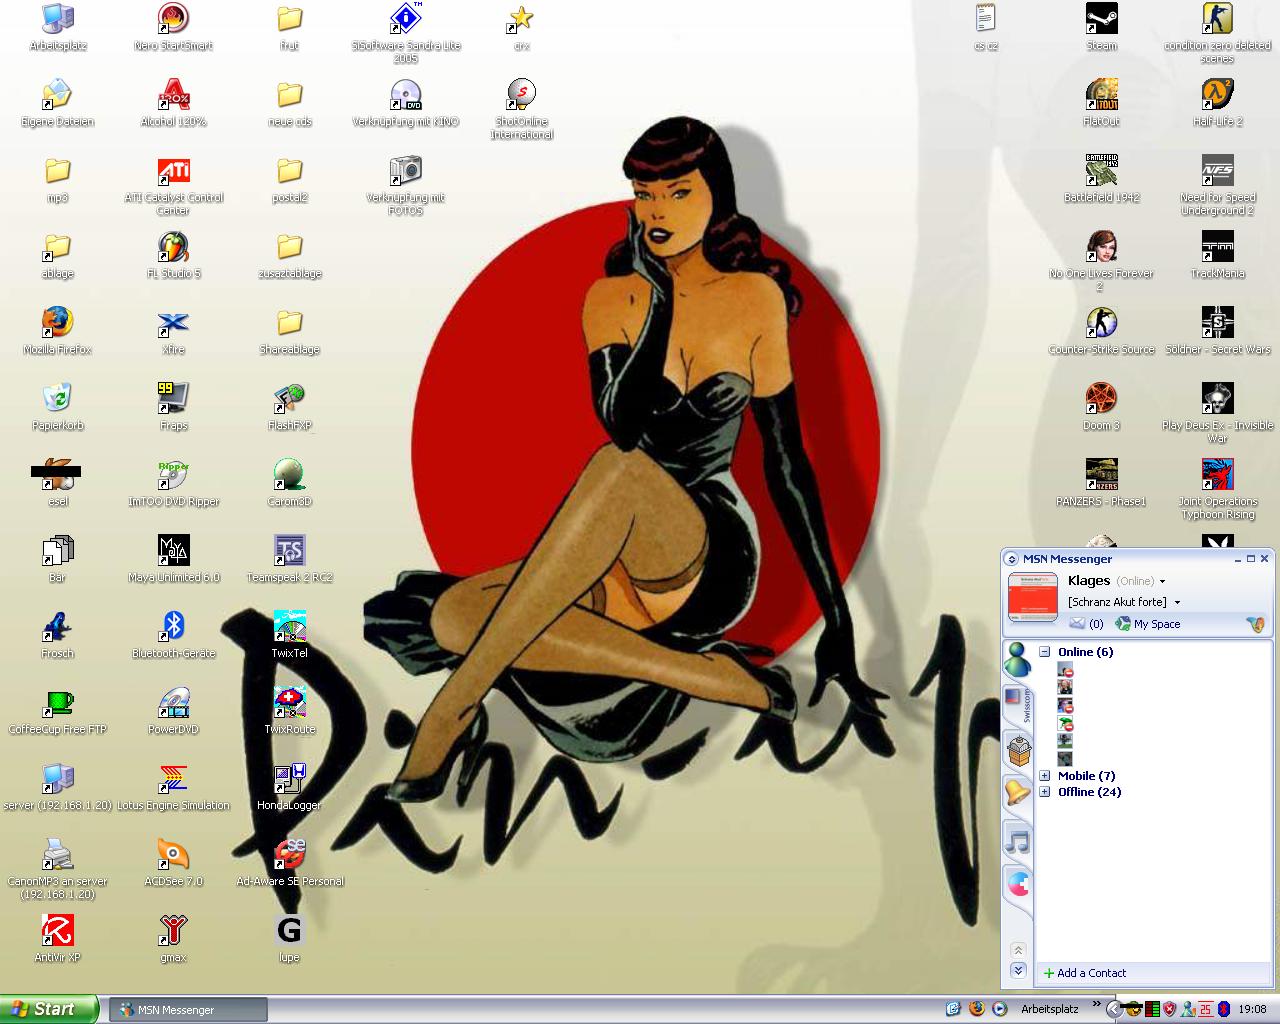Open the Klages online status dropdown
1280x1024 pixels.
pyautogui.click(x=1162, y=581)
